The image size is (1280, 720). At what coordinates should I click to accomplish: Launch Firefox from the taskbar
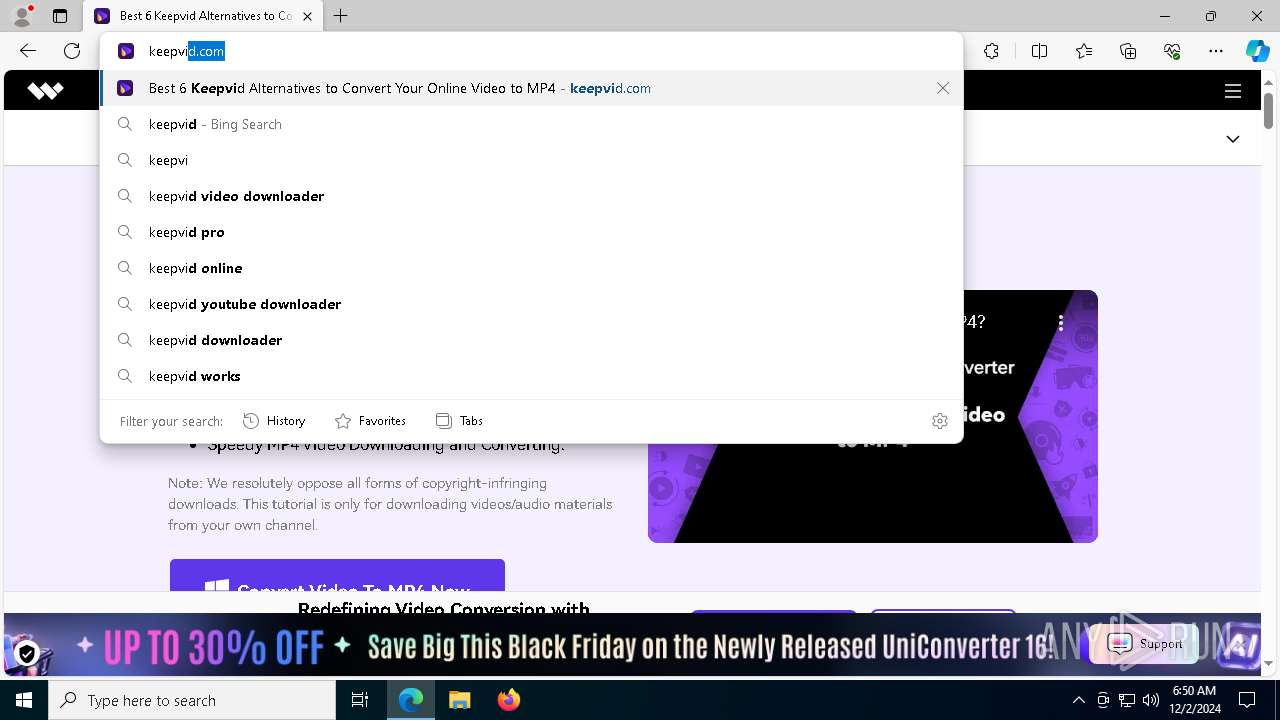(508, 700)
